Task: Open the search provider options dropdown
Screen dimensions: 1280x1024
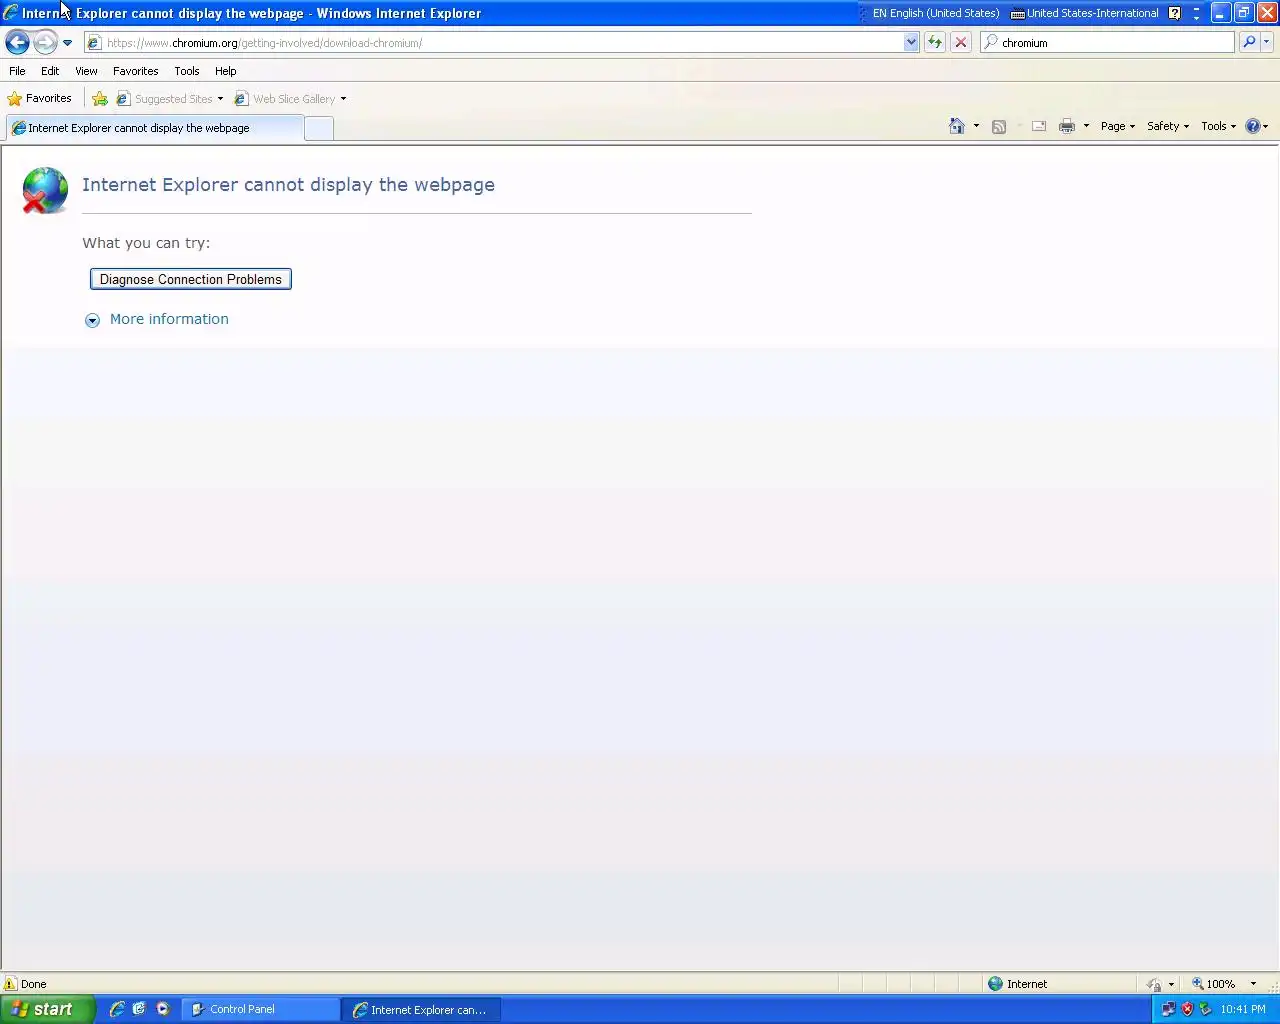Action: [x=1267, y=42]
